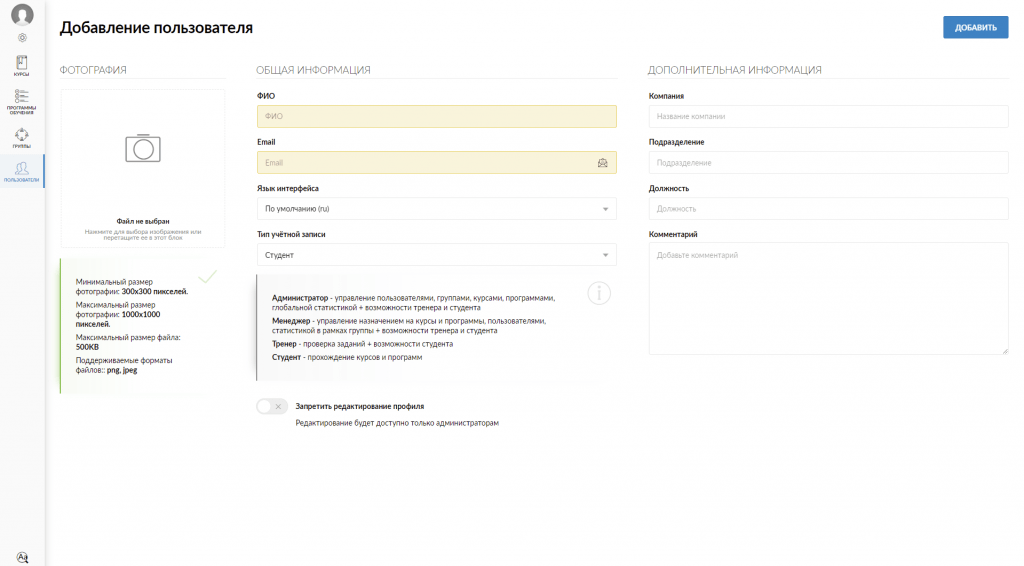Click the info icon in roles description

point(599,293)
